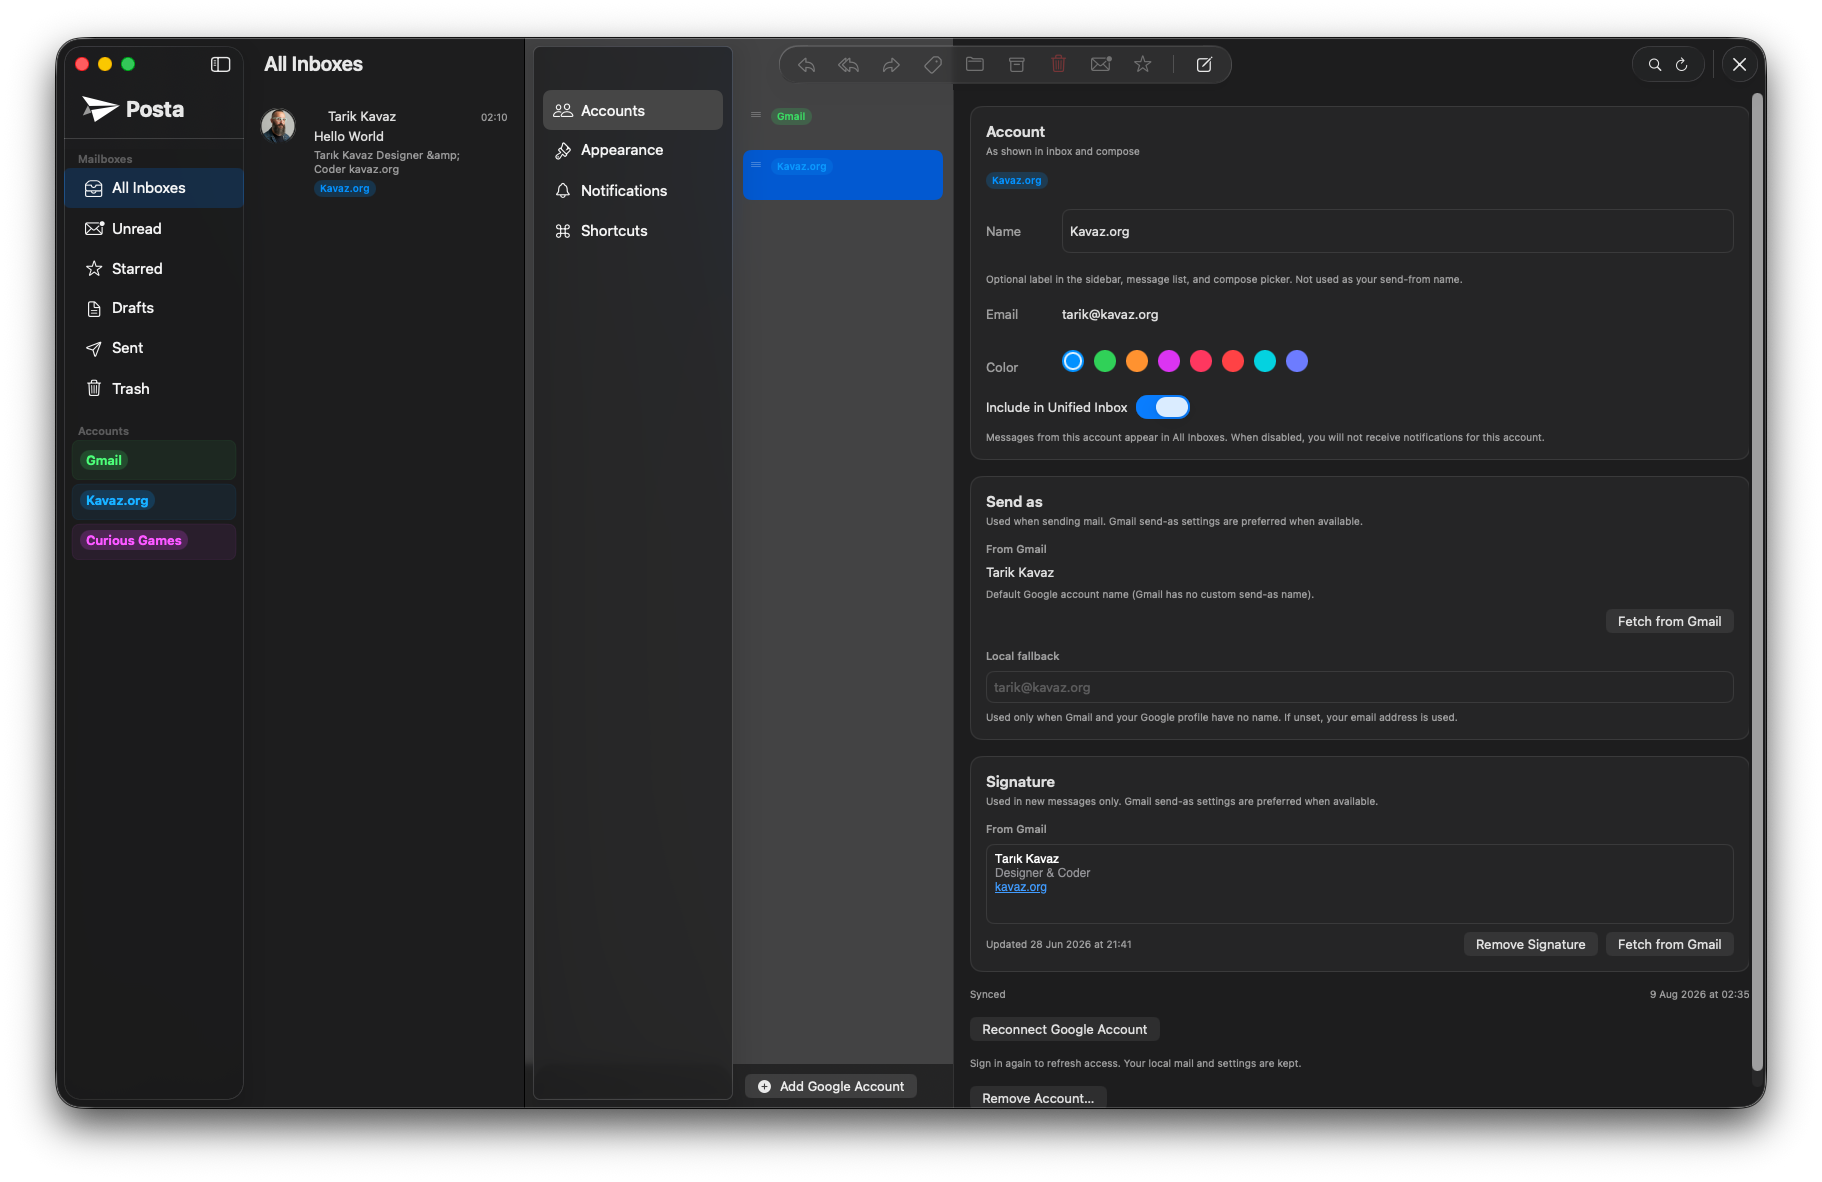Click the settings pane vertical scrollbar
The width and height of the screenshot is (1822, 1182).
pos(1757,582)
